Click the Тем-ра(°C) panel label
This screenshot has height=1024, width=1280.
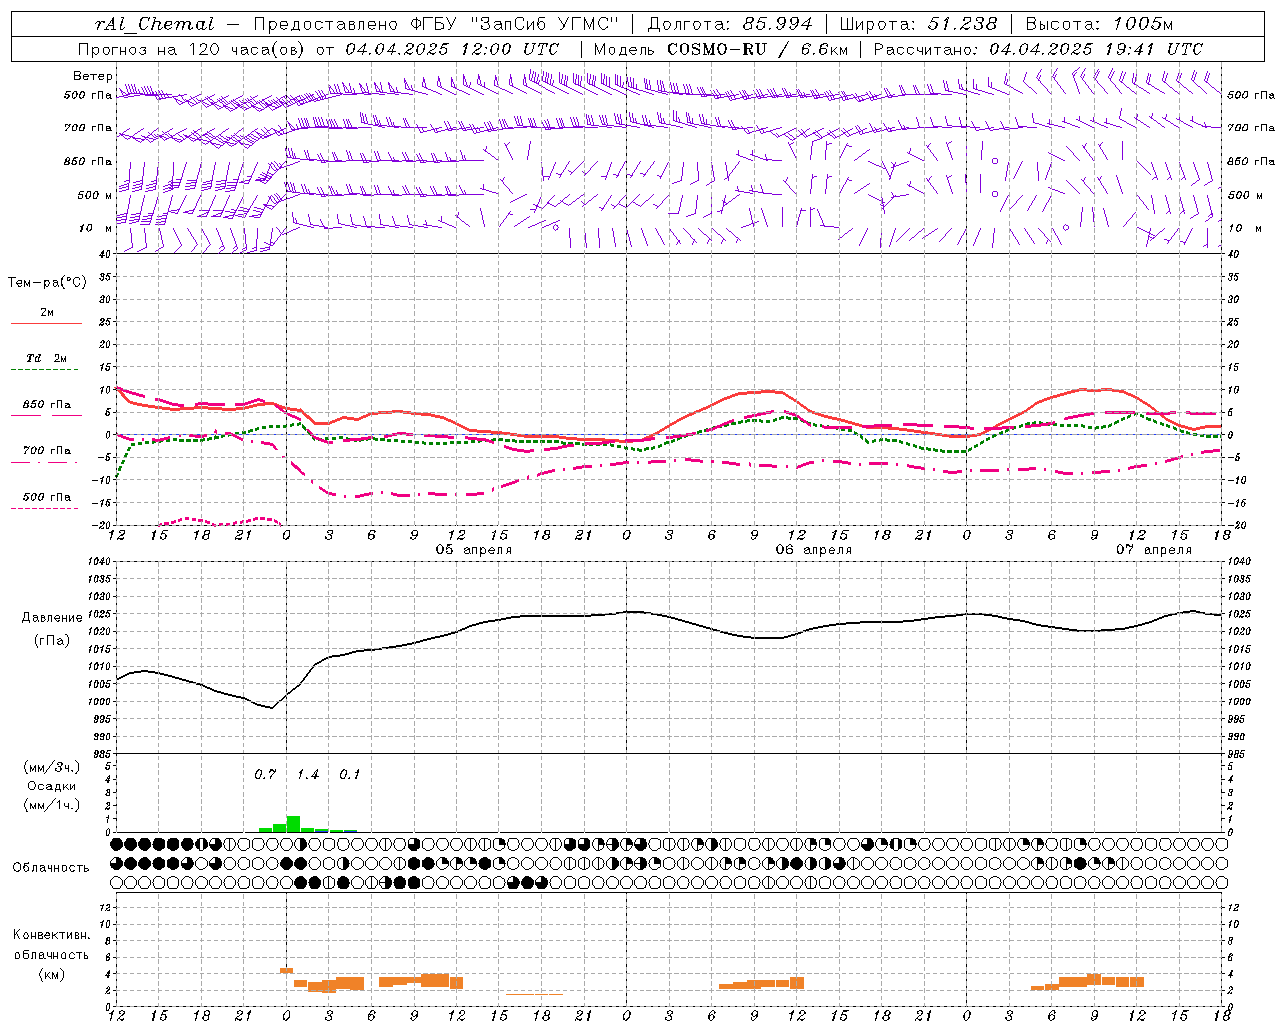tap(47, 283)
